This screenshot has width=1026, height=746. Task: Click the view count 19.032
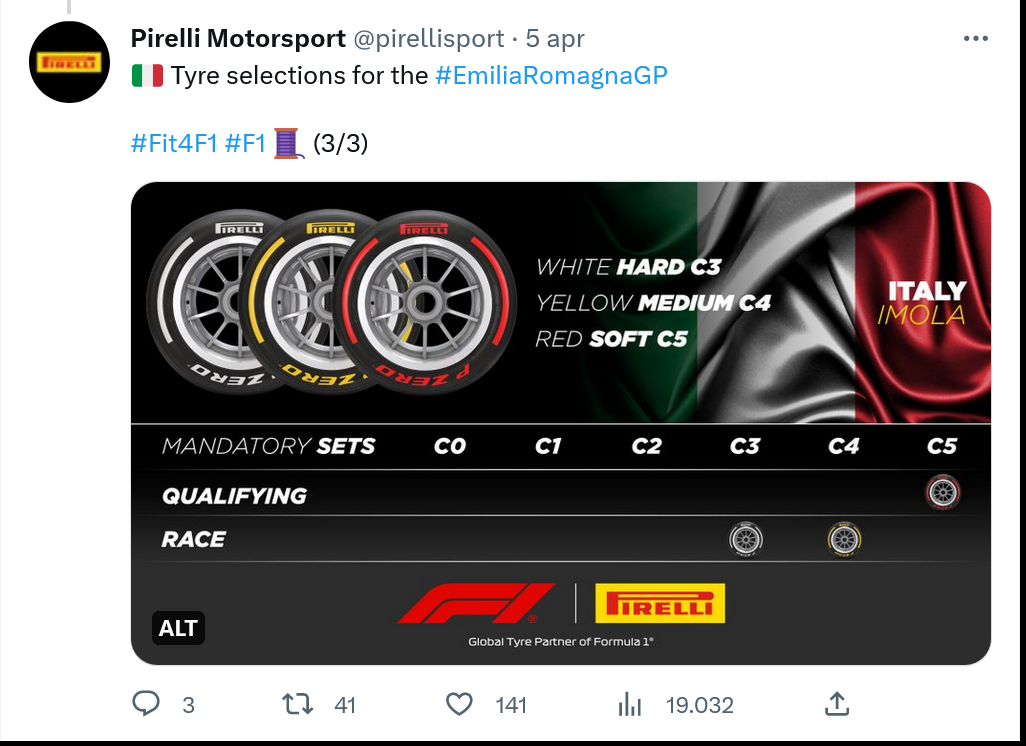click(x=699, y=705)
